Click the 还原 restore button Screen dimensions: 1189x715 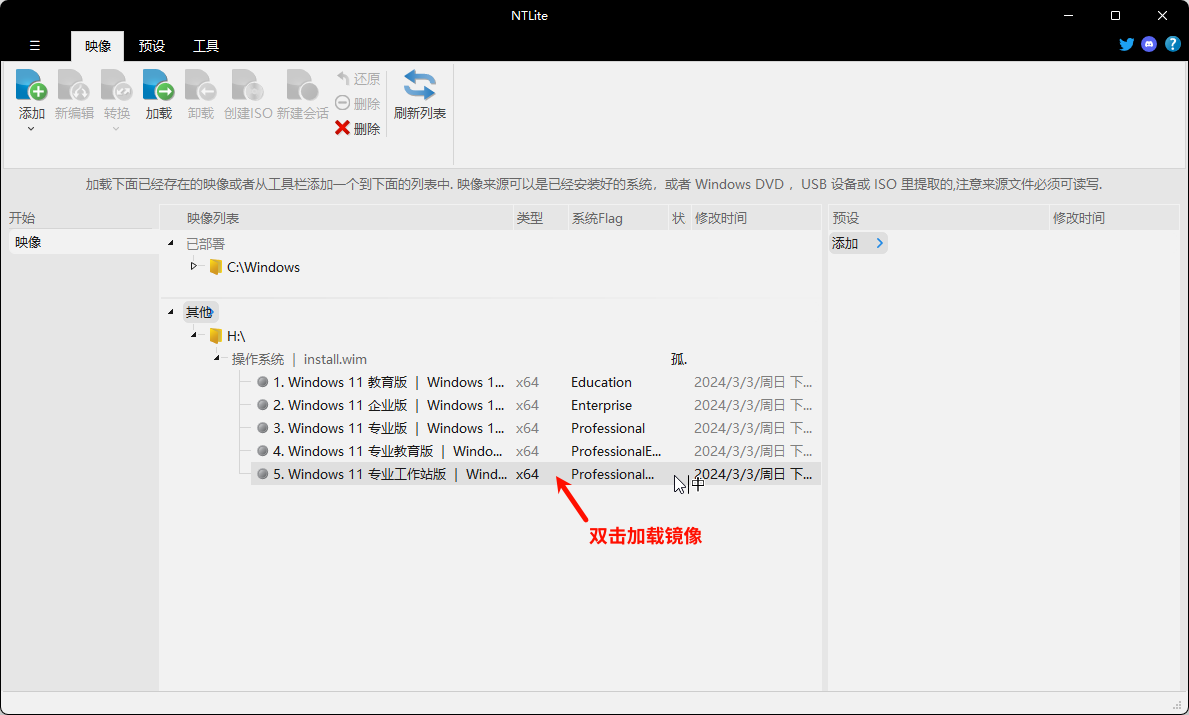[x=358, y=79]
